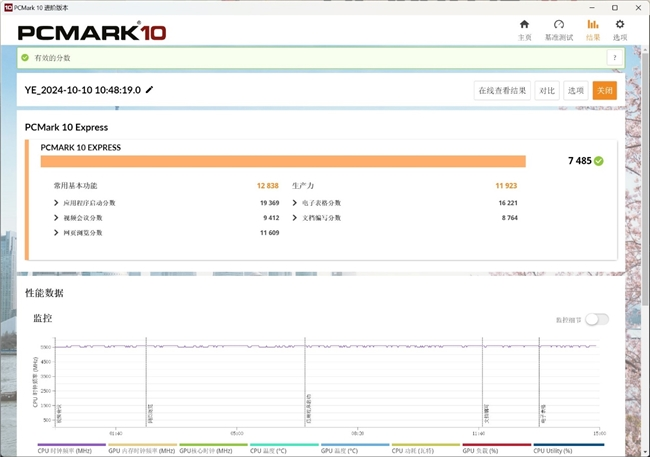Click the question mark help button
This screenshot has width=650, height=457.
[613, 58]
